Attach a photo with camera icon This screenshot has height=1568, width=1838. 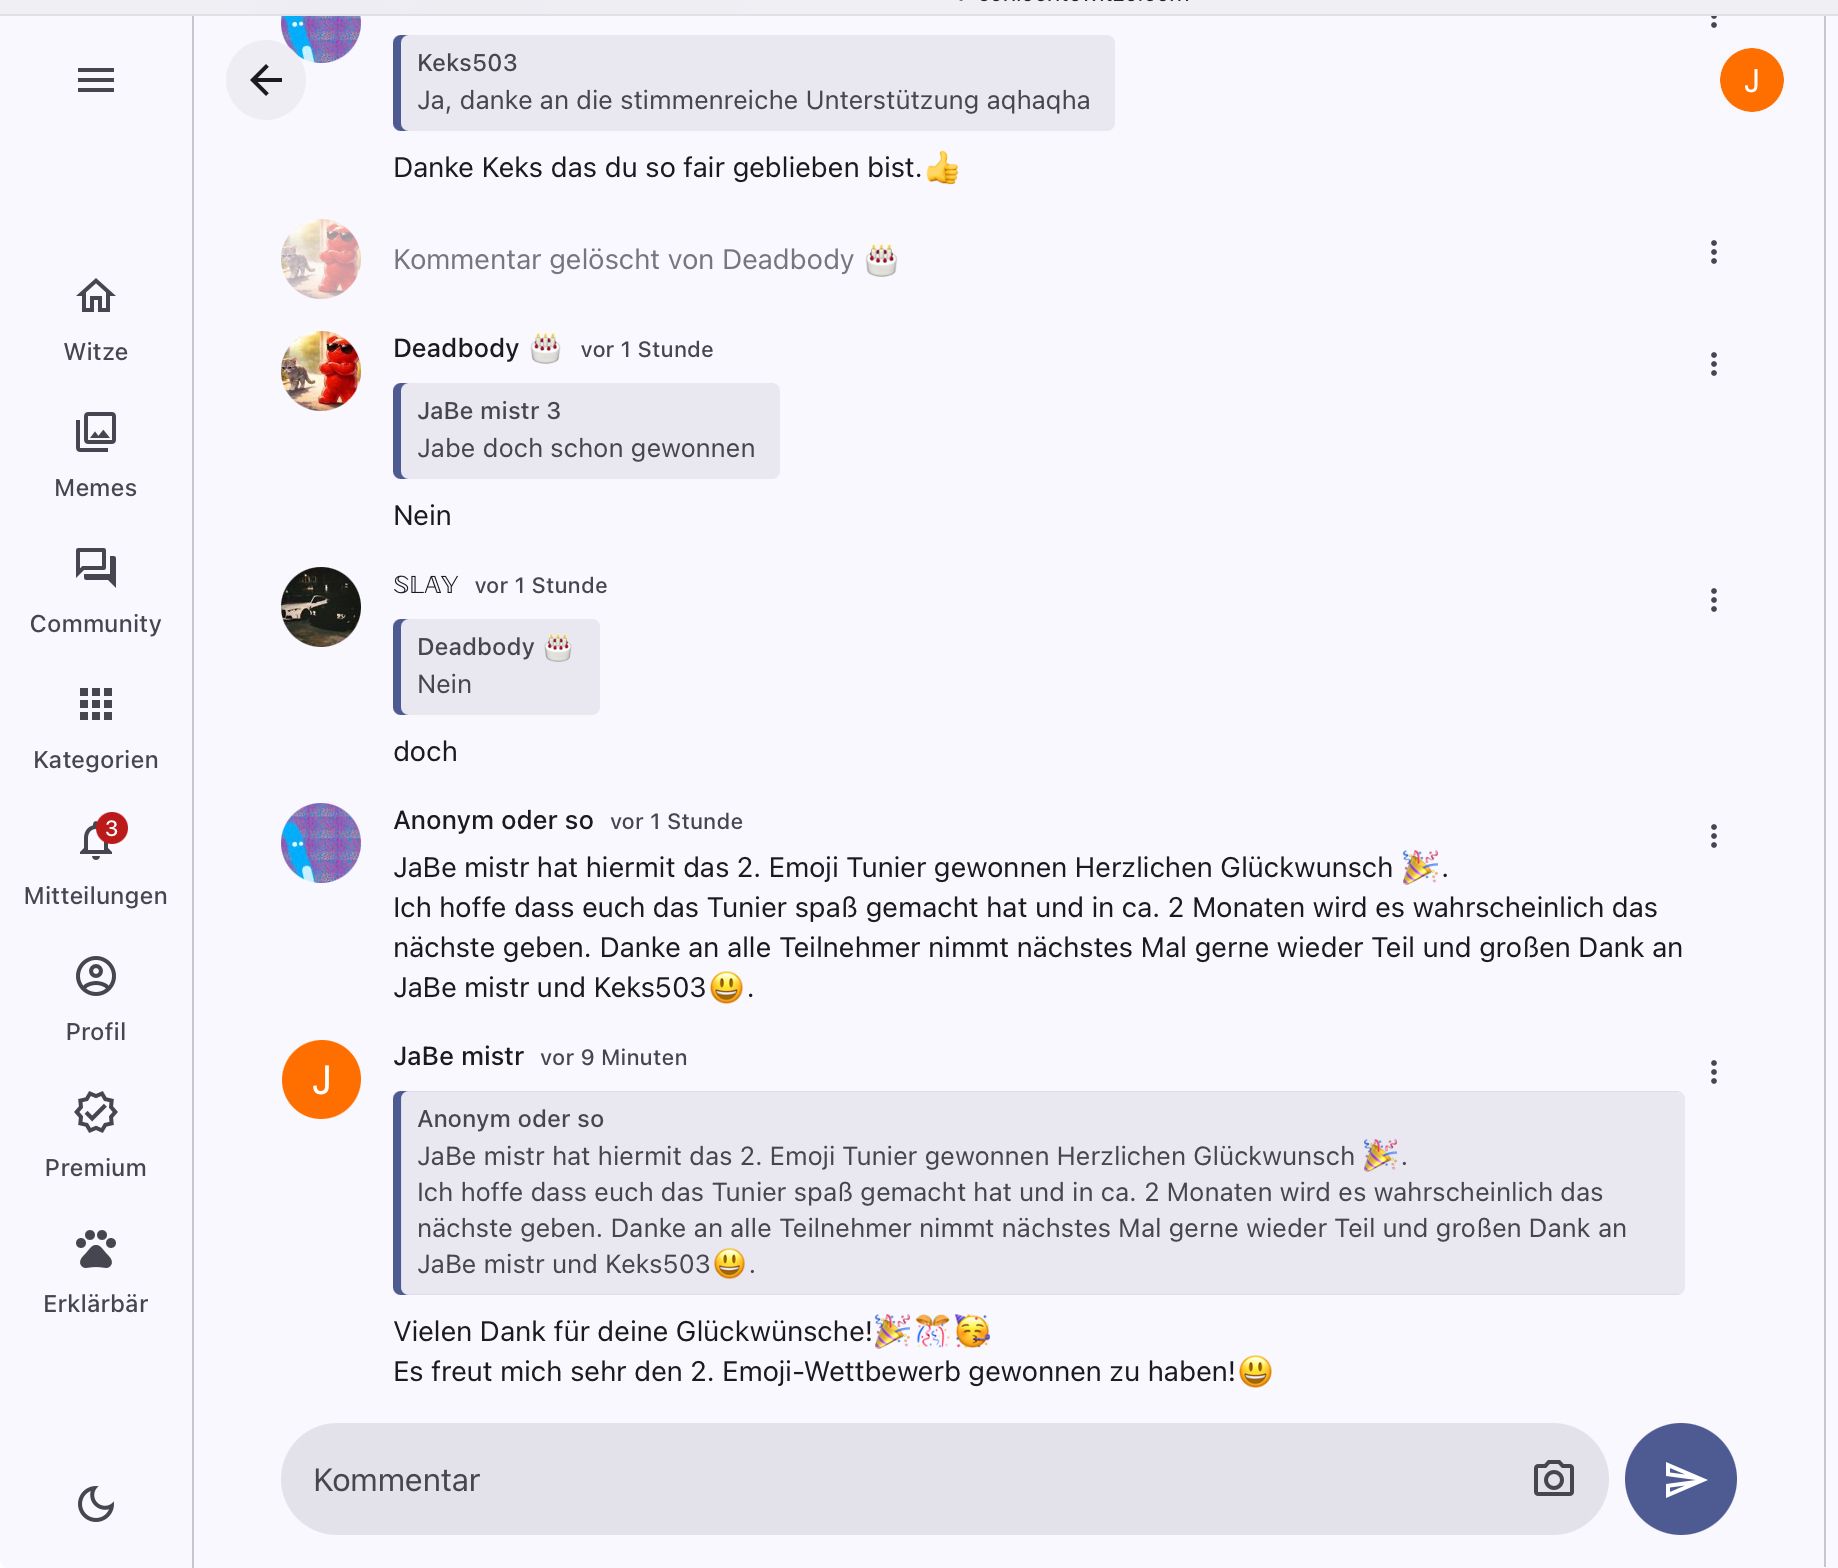(1553, 1479)
